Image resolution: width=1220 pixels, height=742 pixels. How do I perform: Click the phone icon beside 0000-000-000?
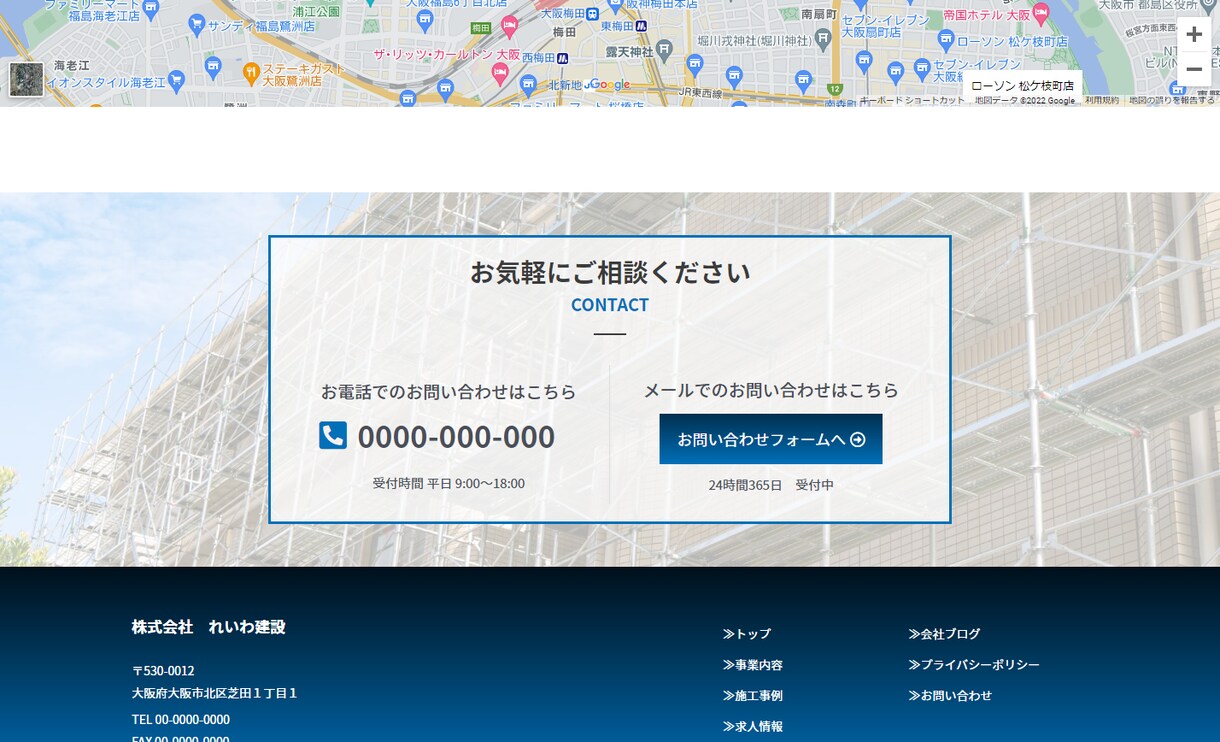333,435
